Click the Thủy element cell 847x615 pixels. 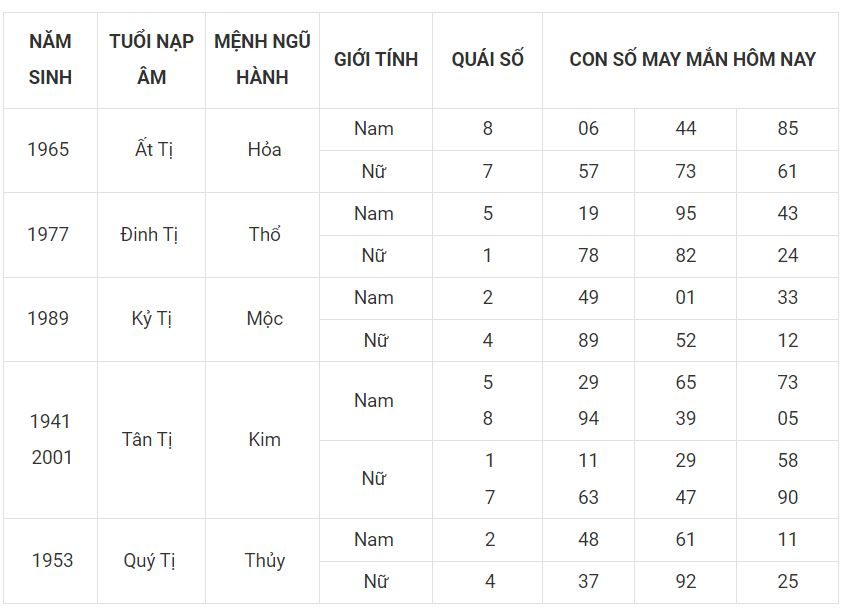pos(264,560)
